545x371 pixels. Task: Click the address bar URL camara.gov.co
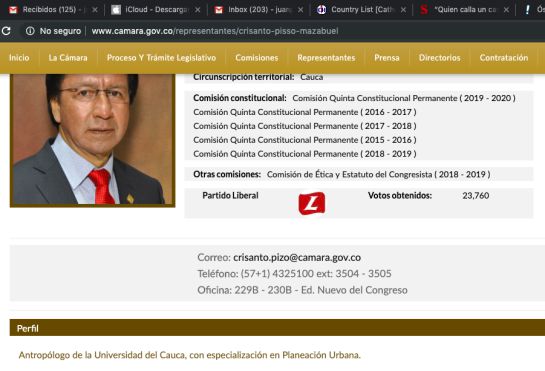(x=214, y=31)
